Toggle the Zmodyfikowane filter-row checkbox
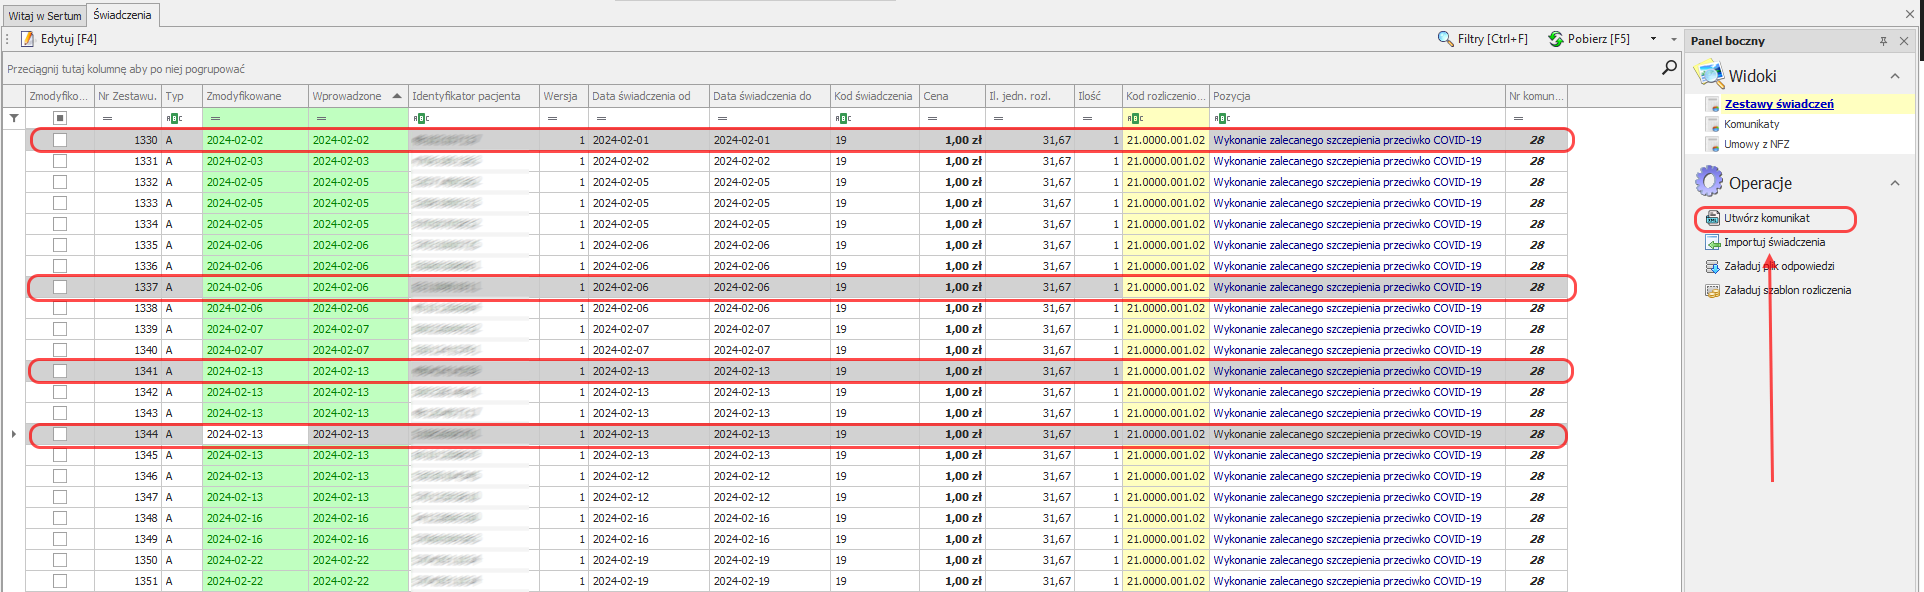This screenshot has height=592, width=1924. (60, 118)
